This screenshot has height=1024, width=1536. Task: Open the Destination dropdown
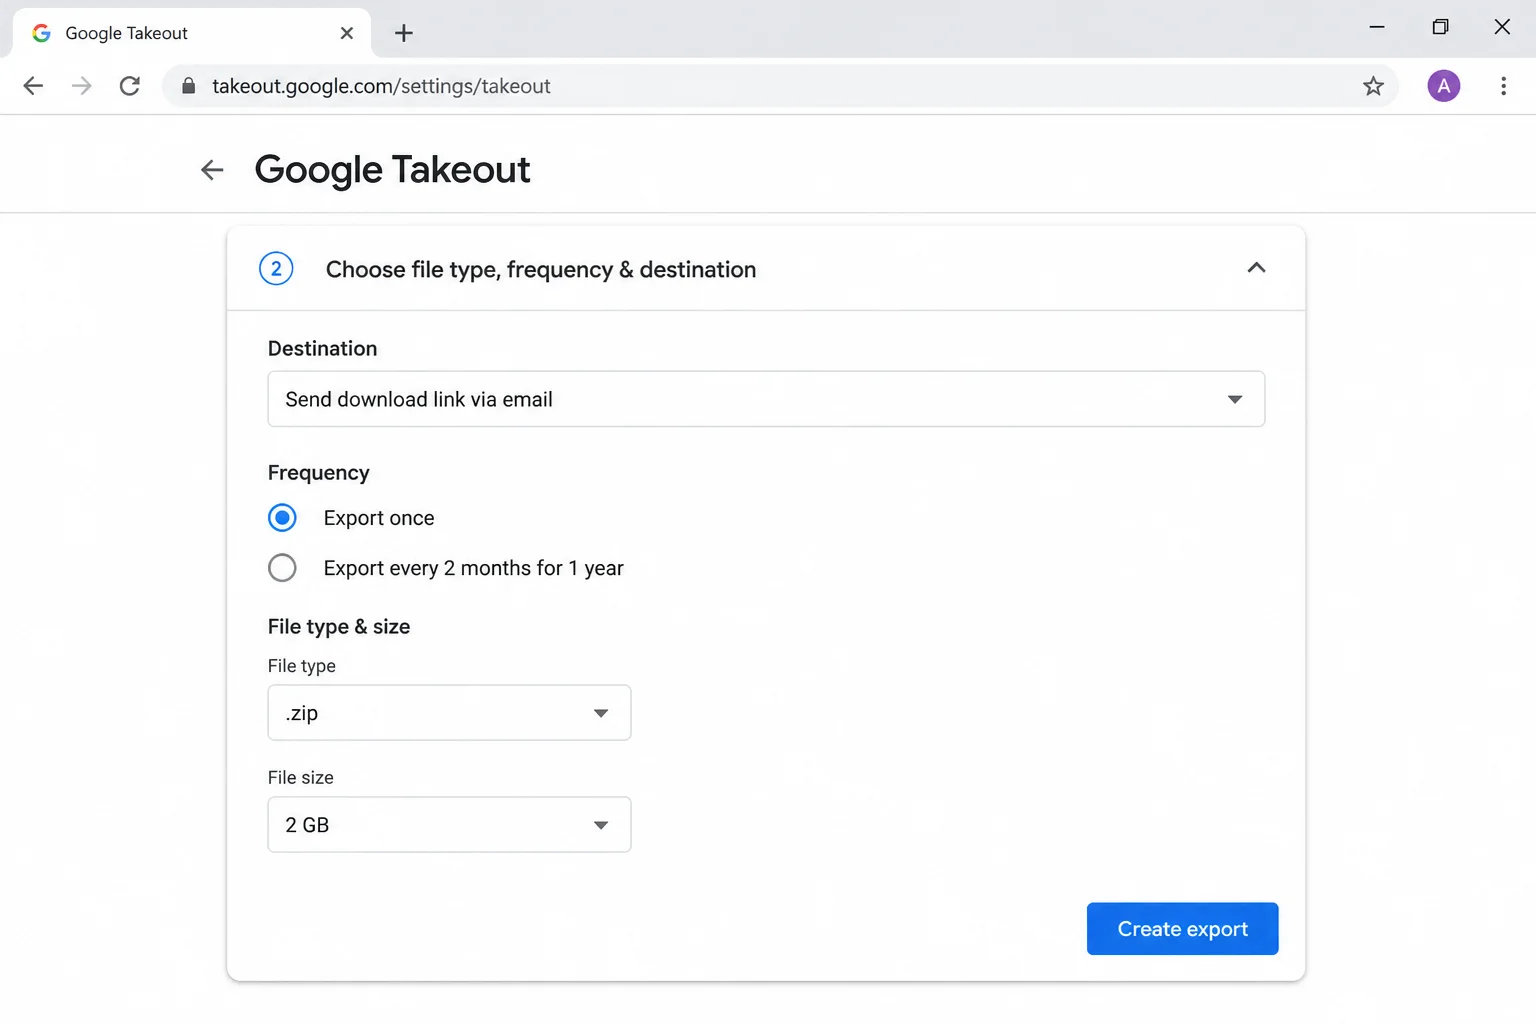coord(766,399)
